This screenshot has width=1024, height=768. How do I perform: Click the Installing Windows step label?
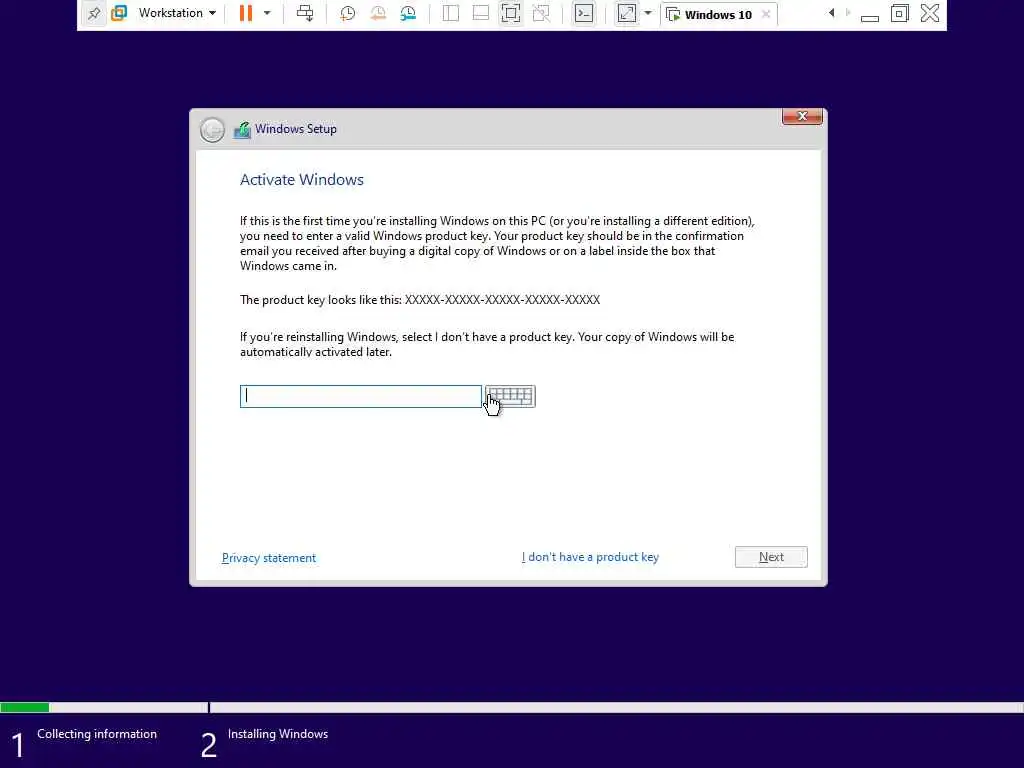pos(278,734)
